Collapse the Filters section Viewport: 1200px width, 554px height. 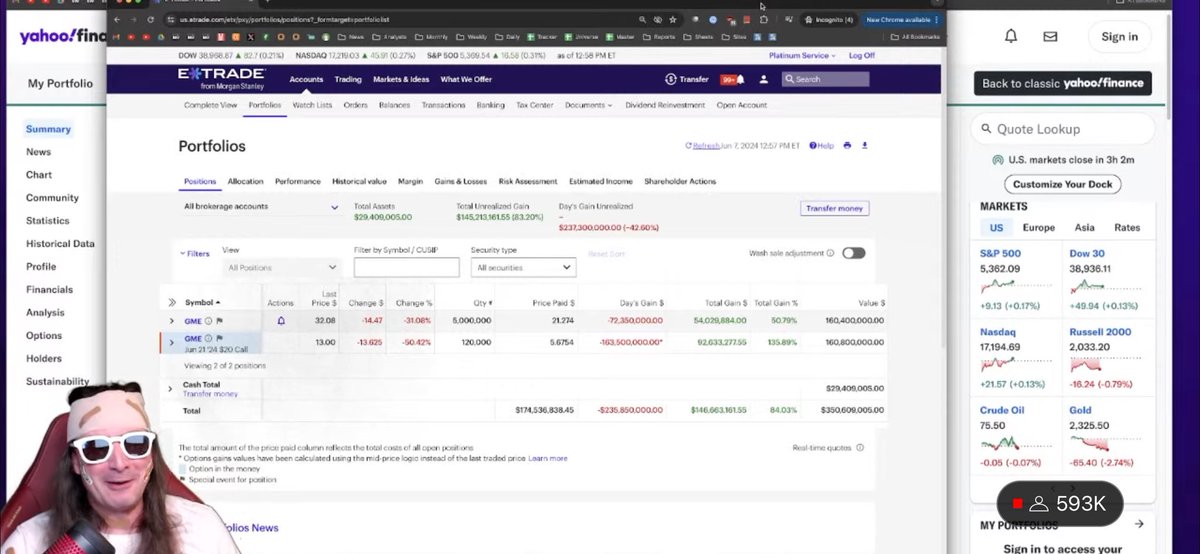[x=195, y=254]
